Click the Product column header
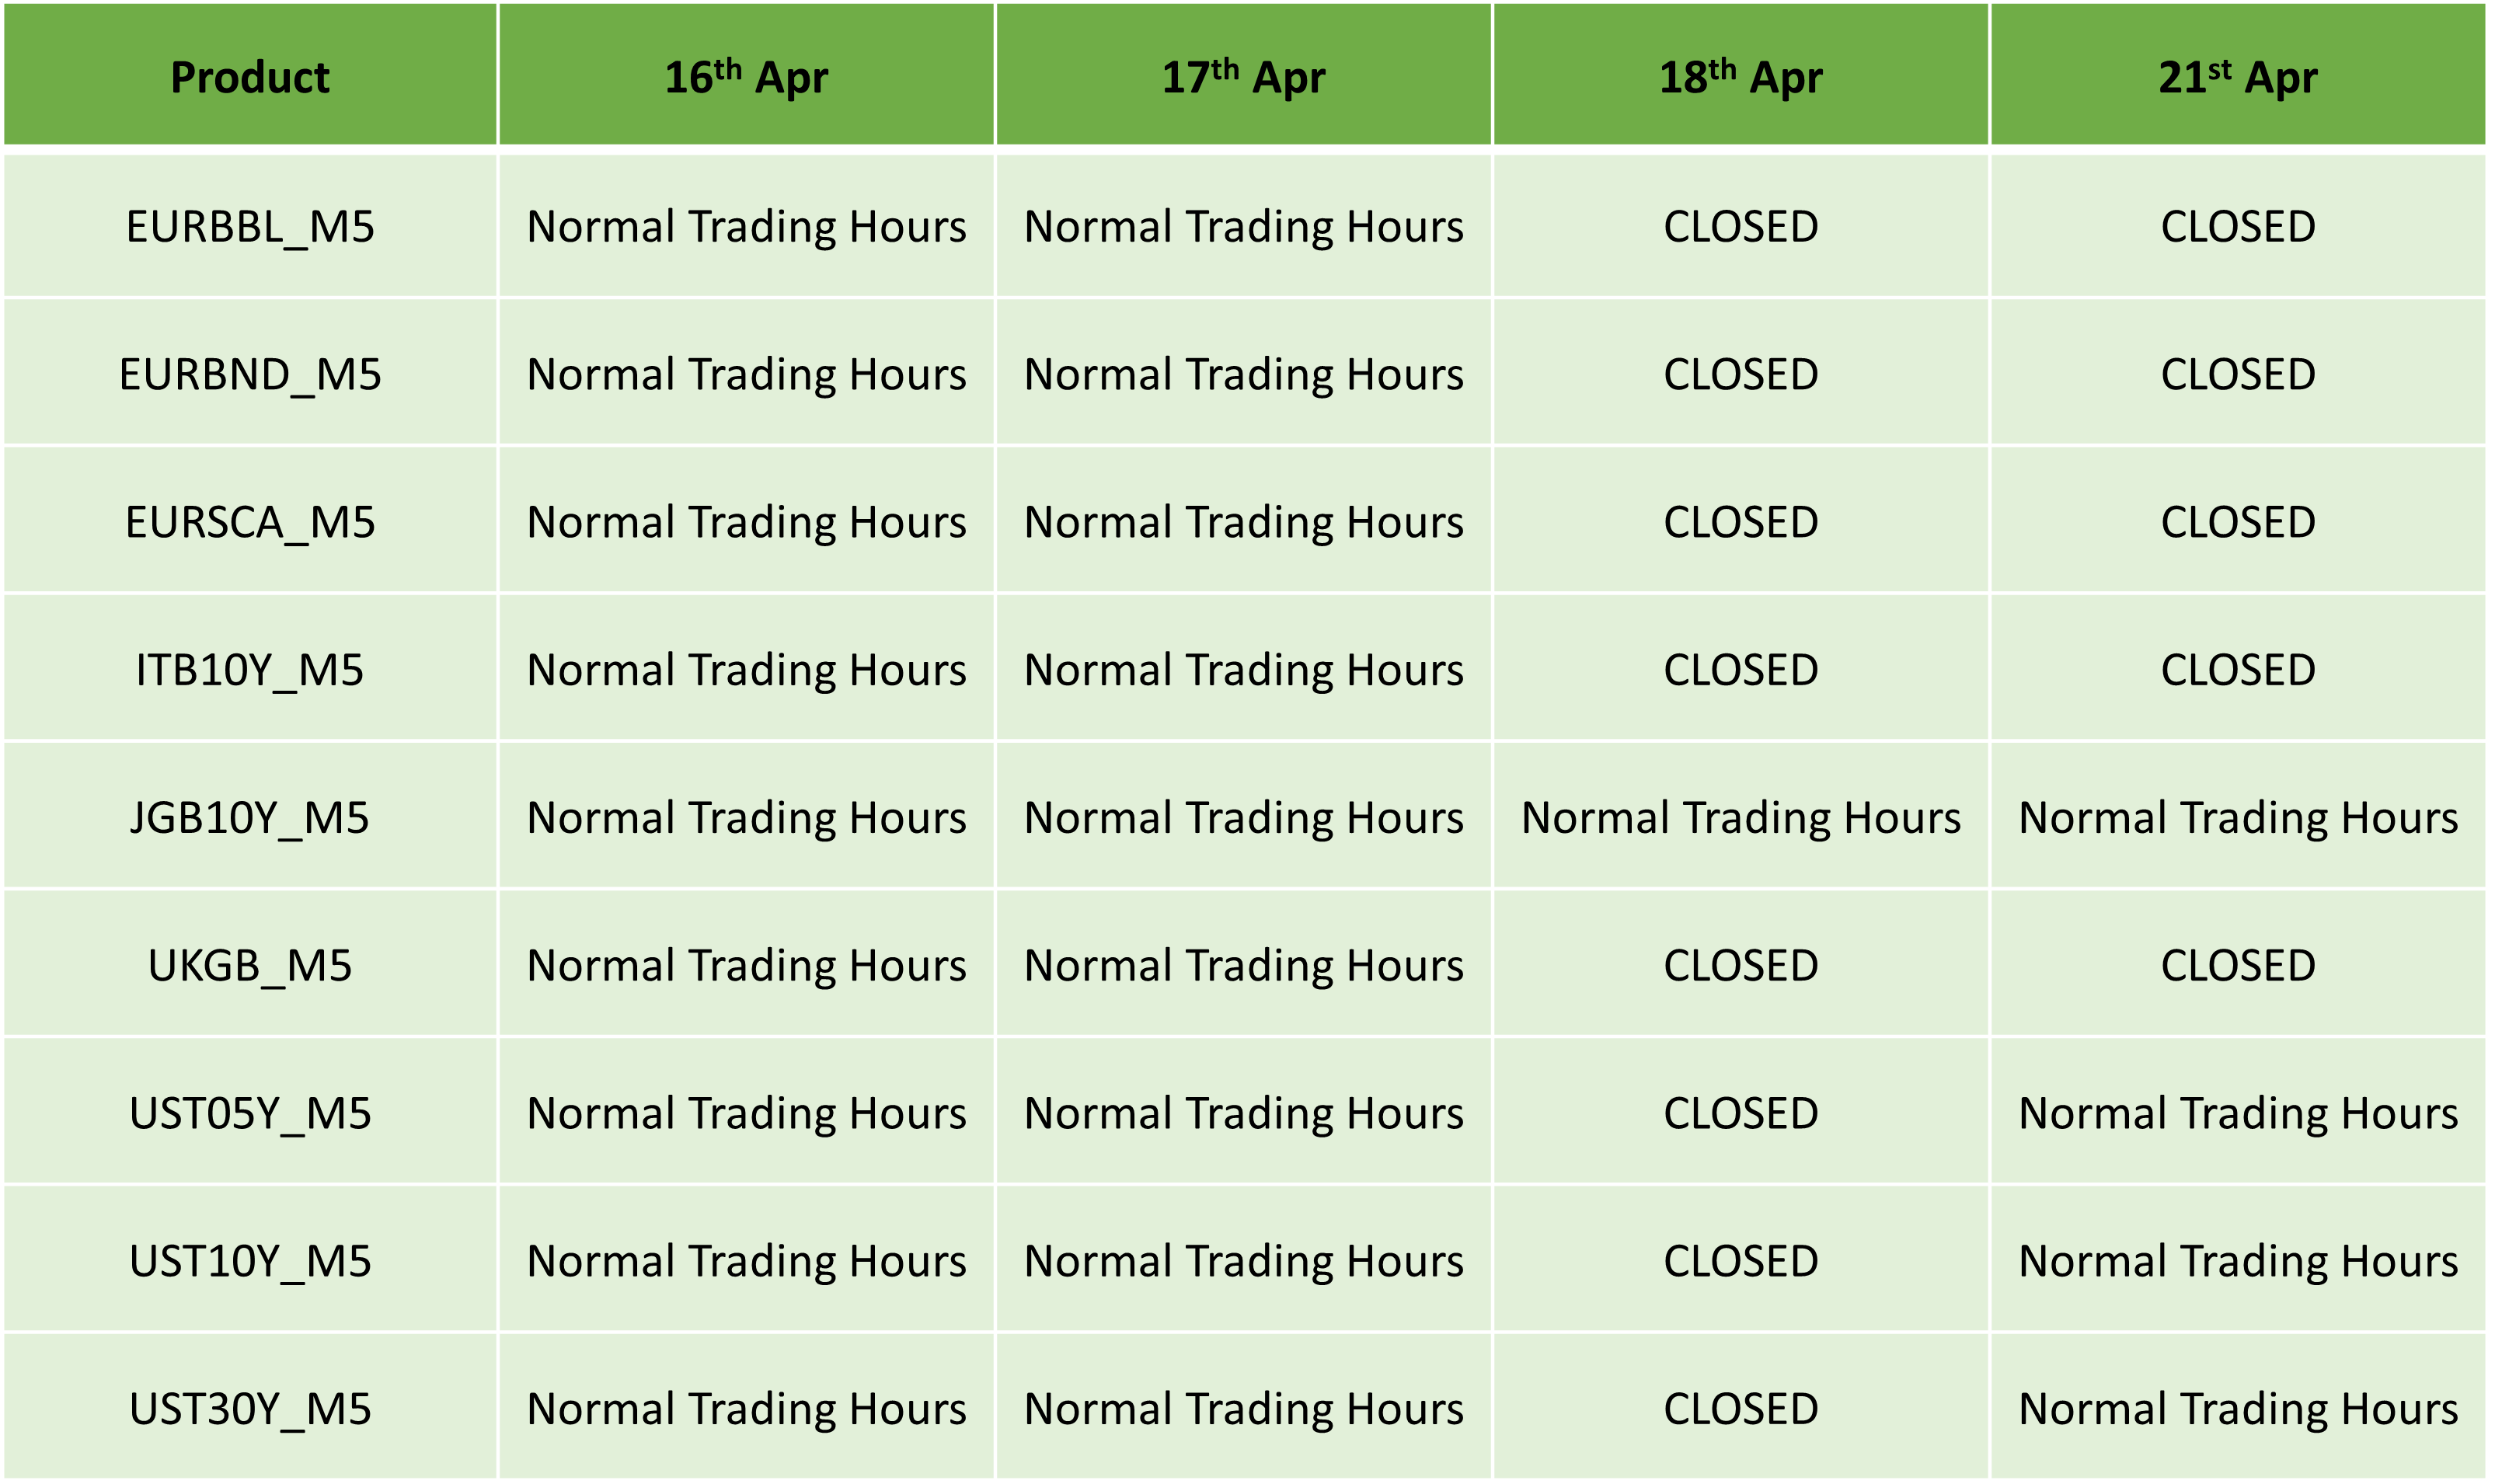The width and height of the screenshot is (2495, 1484). coord(250,75)
